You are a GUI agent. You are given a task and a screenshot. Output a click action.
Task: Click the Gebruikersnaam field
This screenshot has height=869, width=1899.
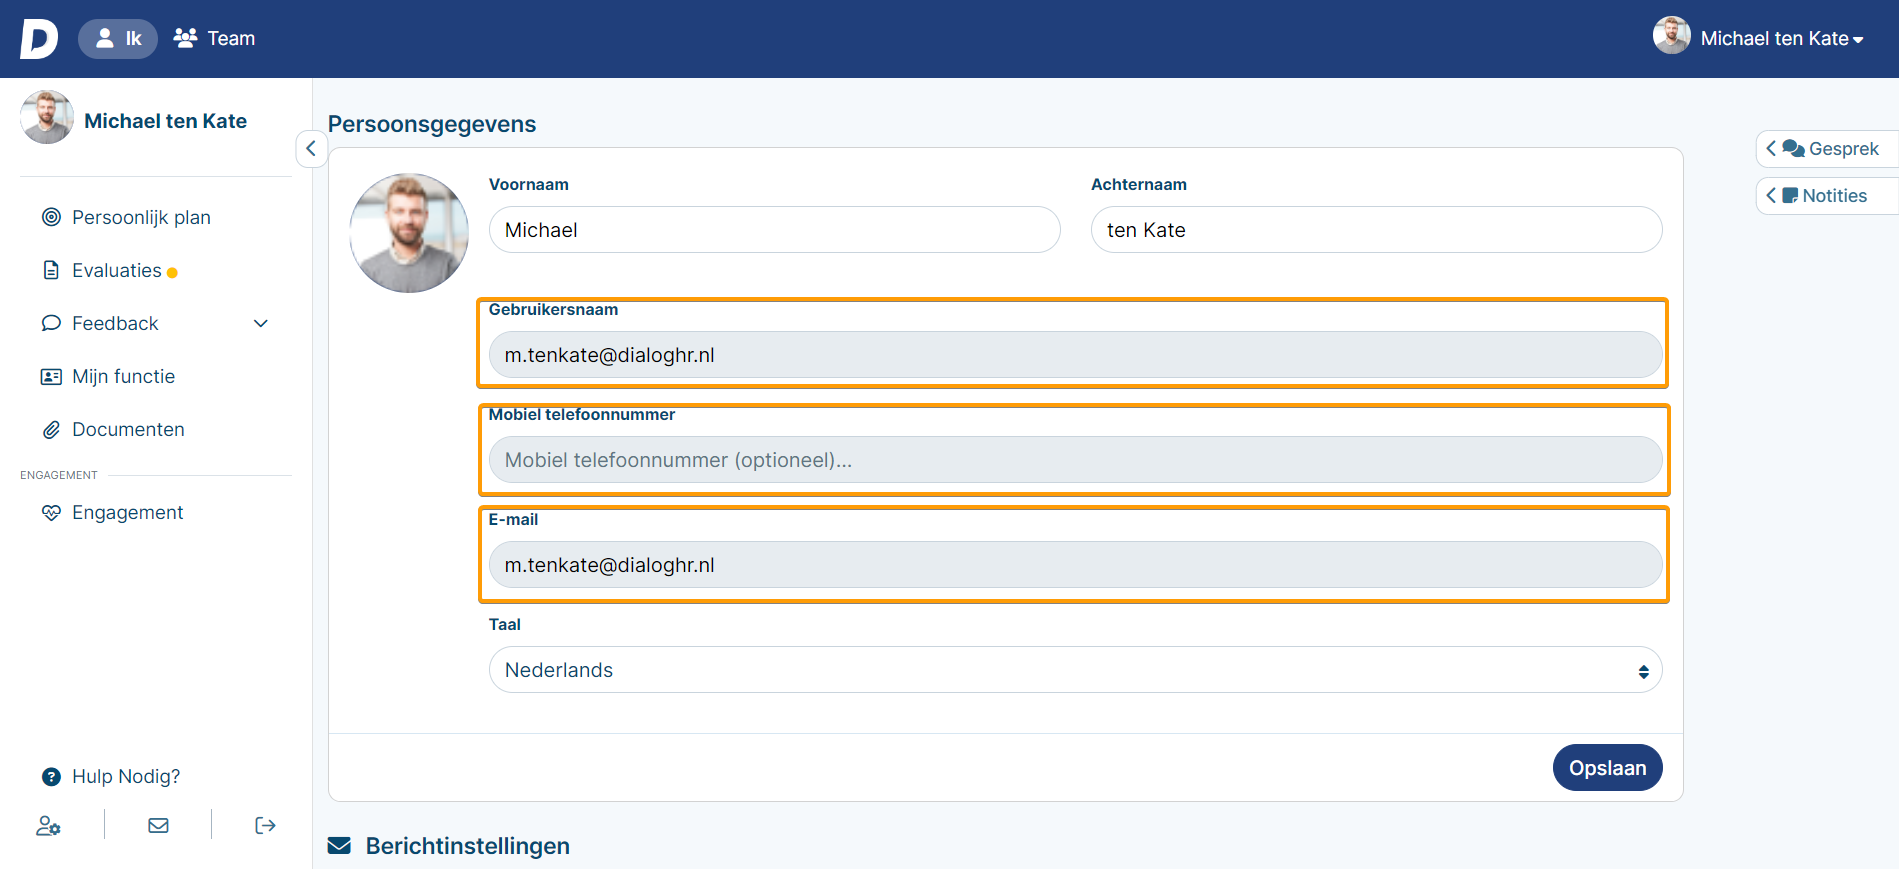(1075, 355)
